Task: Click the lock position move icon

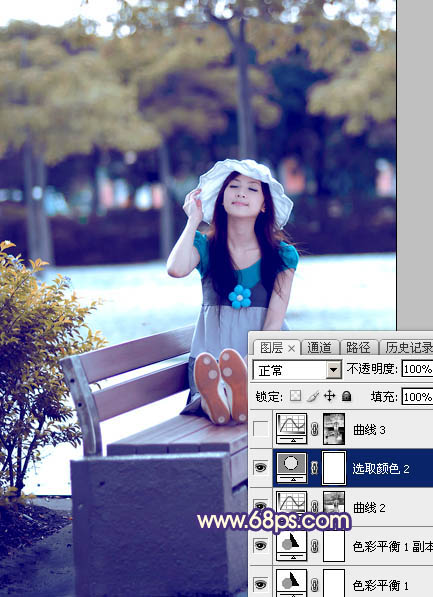Action: (329, 396)
